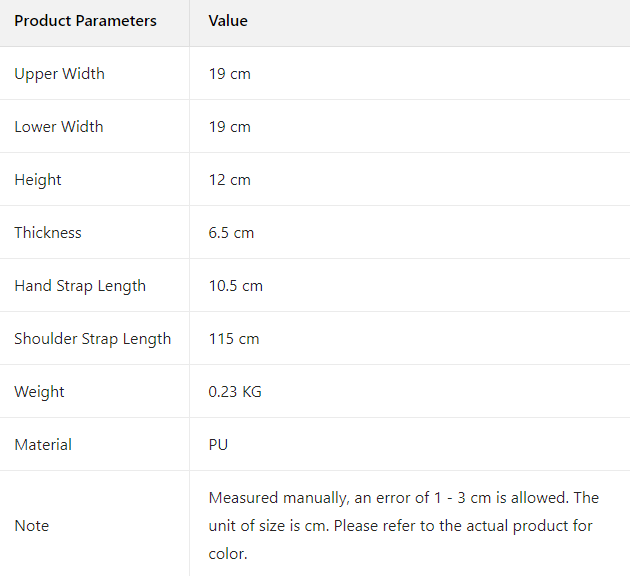Select the Lower Width label cell
The image size is (630, 576).
coord(59,127)
